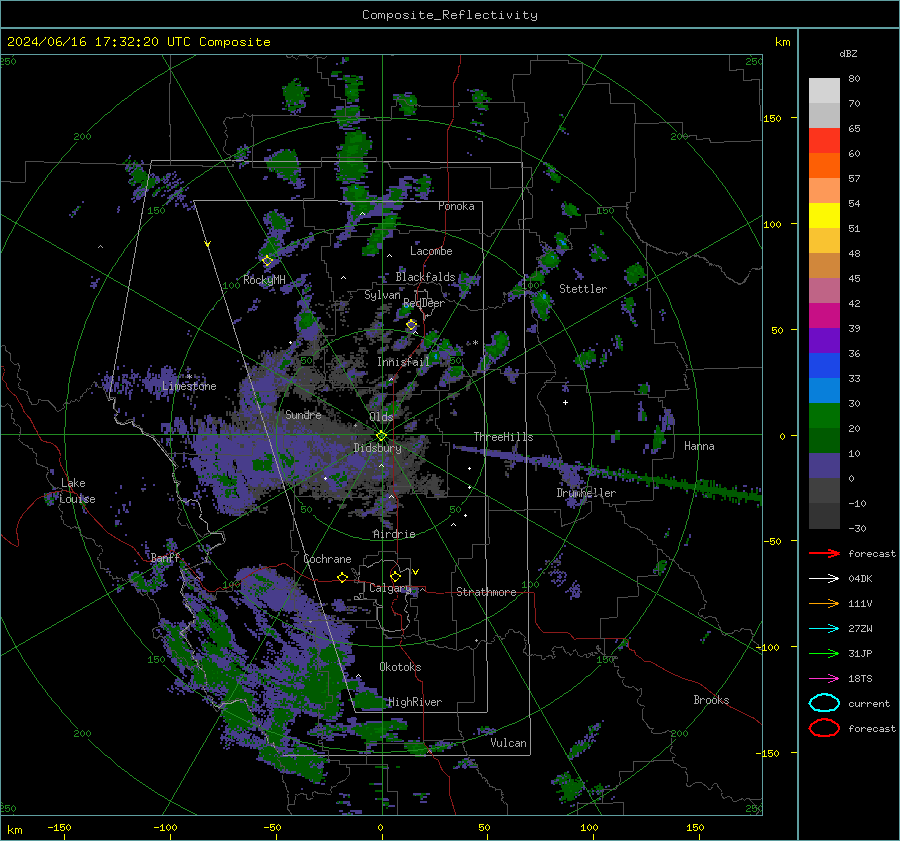Pick the purple 36-39 dBZ swatch

click(824, 341)
